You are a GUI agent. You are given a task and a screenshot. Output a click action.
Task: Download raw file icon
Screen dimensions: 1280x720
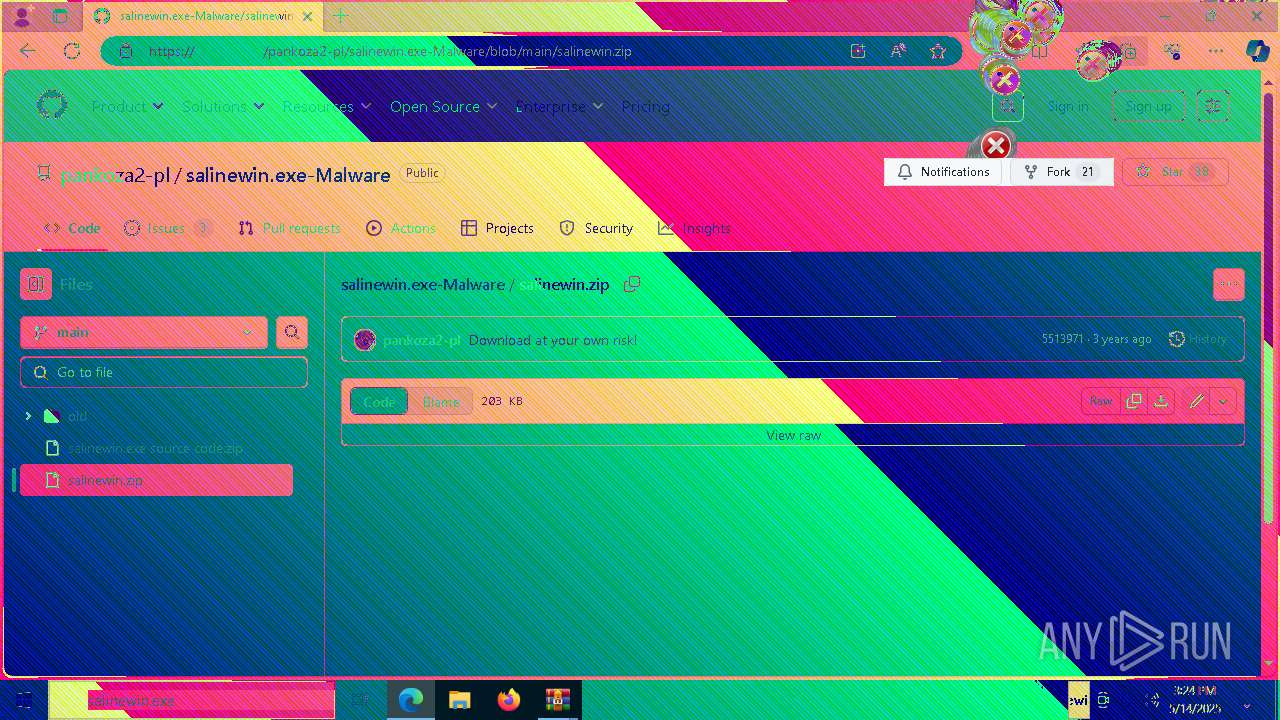(x=1161, y=401)
